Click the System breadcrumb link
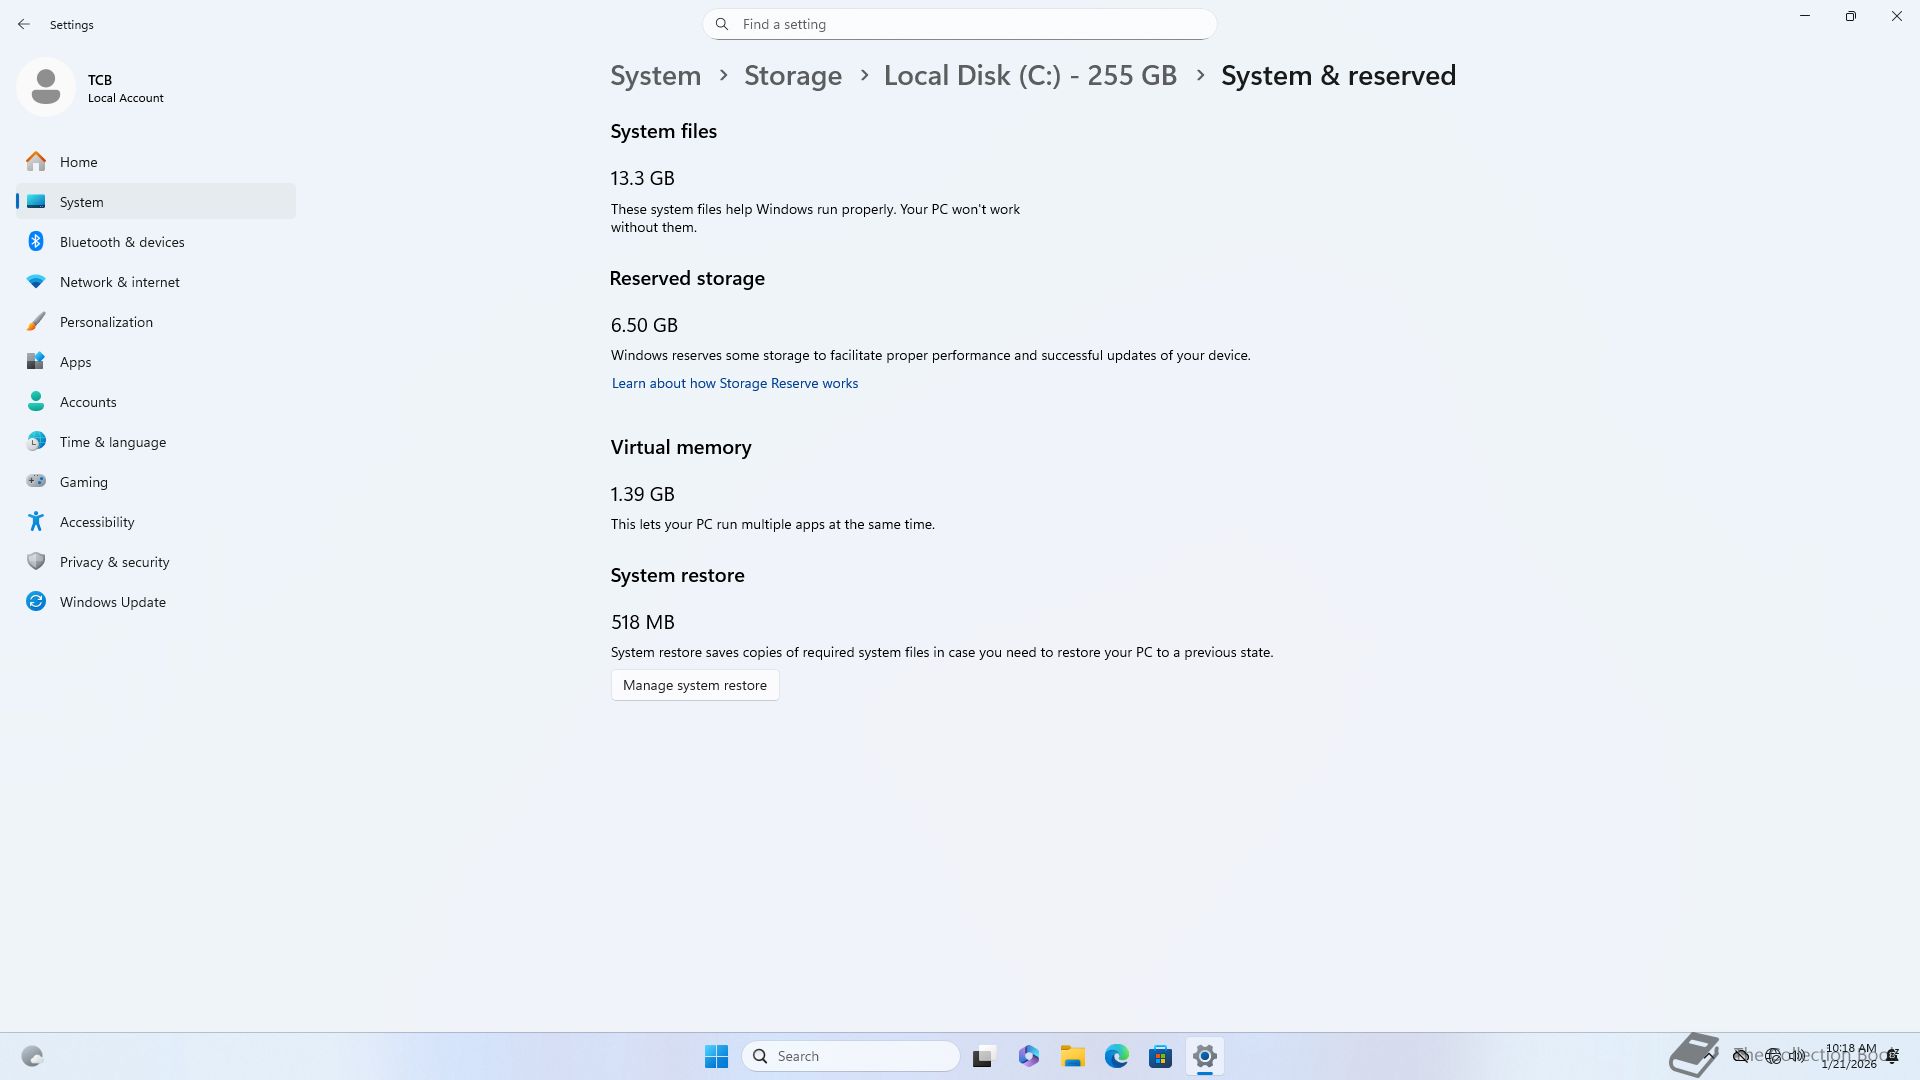Image resolution: width=1920 pixels, height=1080 pixels. coord(655,76)
